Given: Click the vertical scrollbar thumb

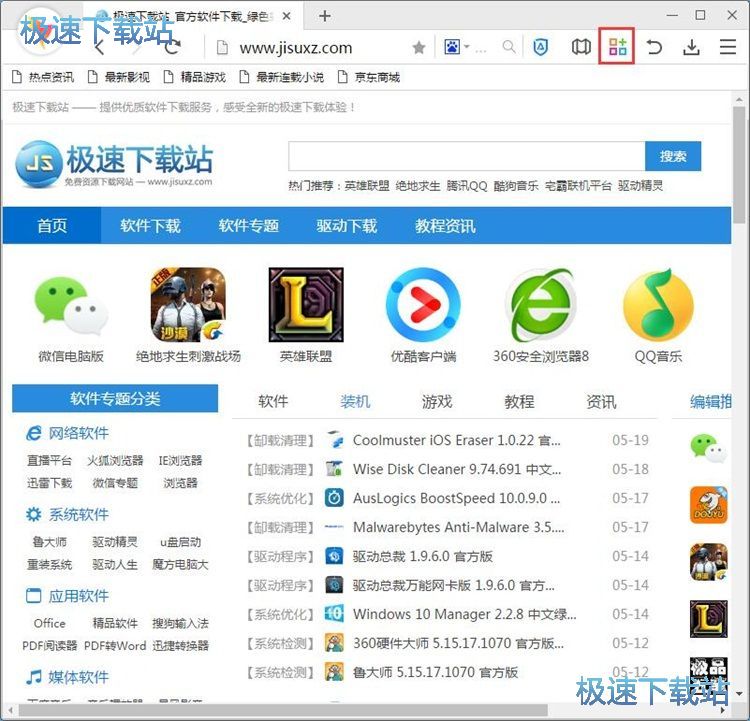Looking at the screenshot, I should [739, 163].
